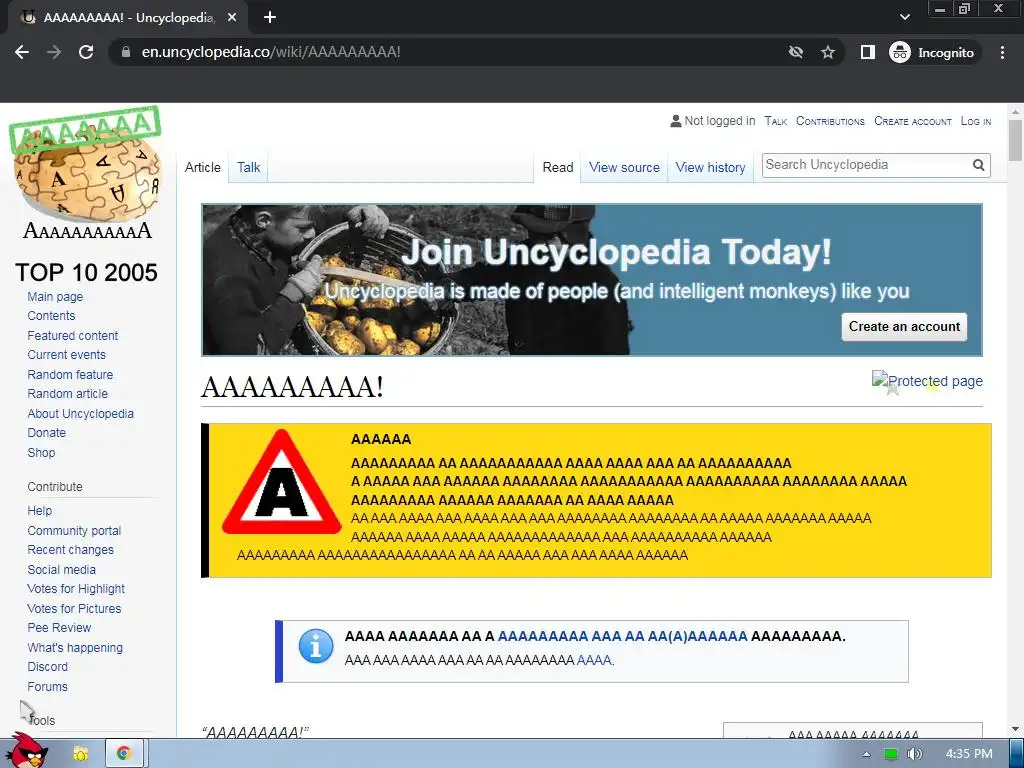Click the padlock site info icon
The height and width of the screenshot is (768, 1024).
click(126, 52)
